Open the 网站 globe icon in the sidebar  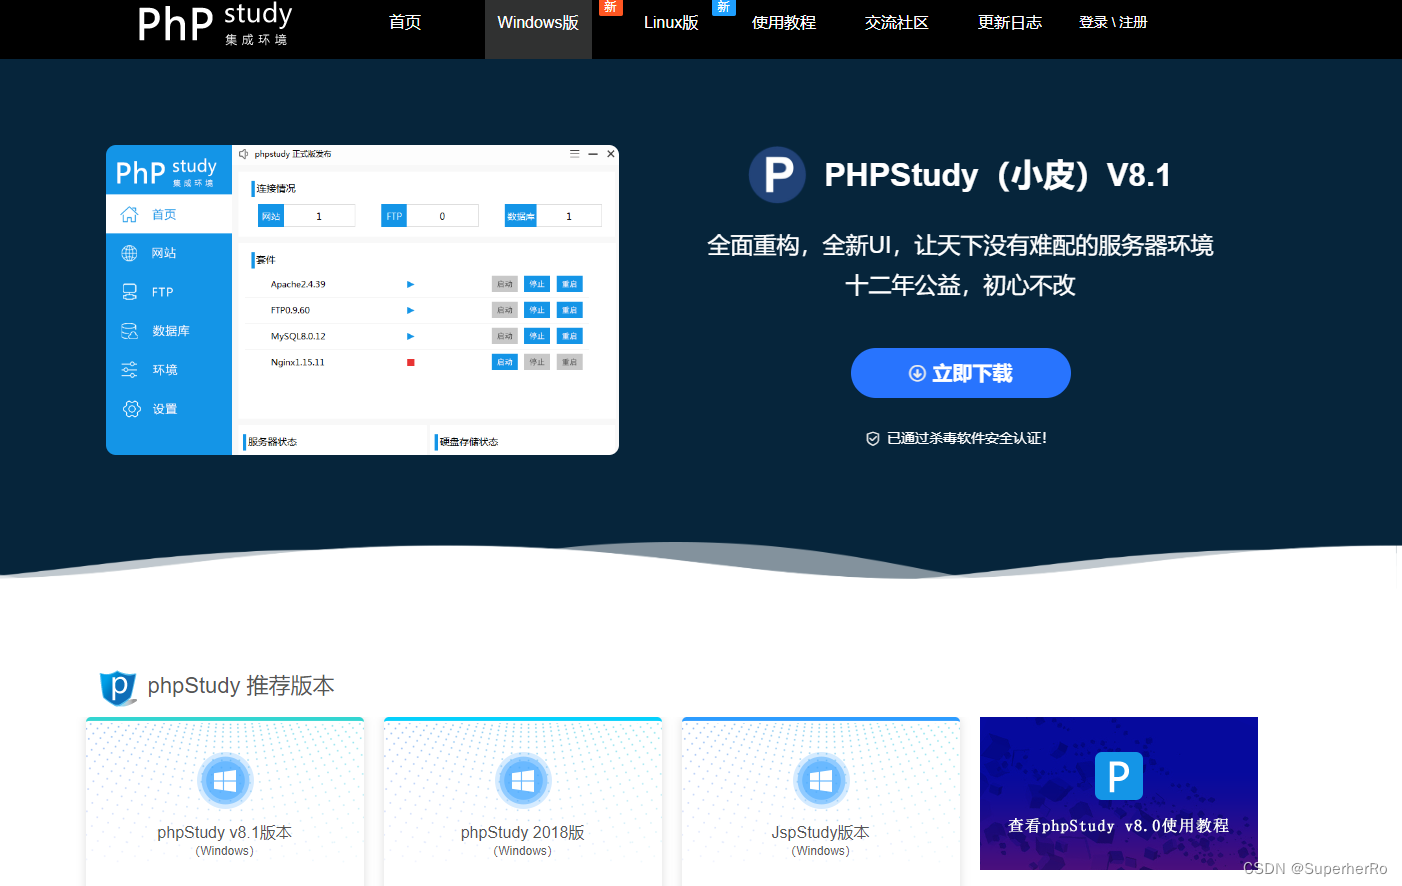(x=129, y=252)
